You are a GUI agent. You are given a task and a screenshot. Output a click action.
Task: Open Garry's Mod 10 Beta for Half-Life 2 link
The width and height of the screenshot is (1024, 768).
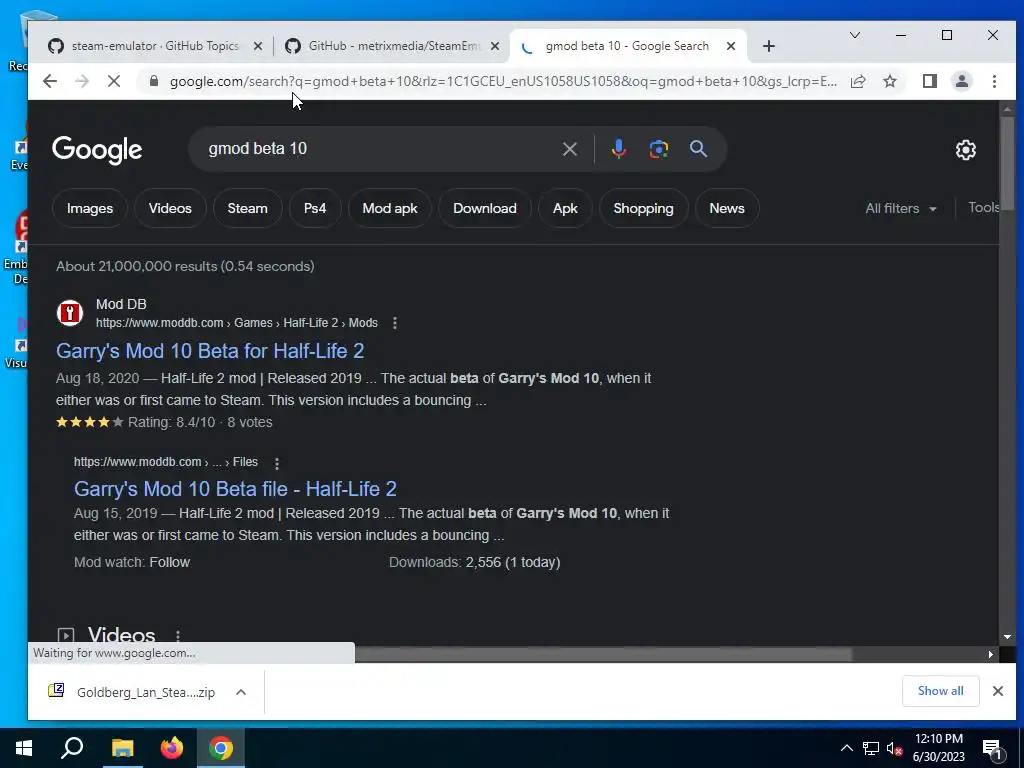[210, 351]
